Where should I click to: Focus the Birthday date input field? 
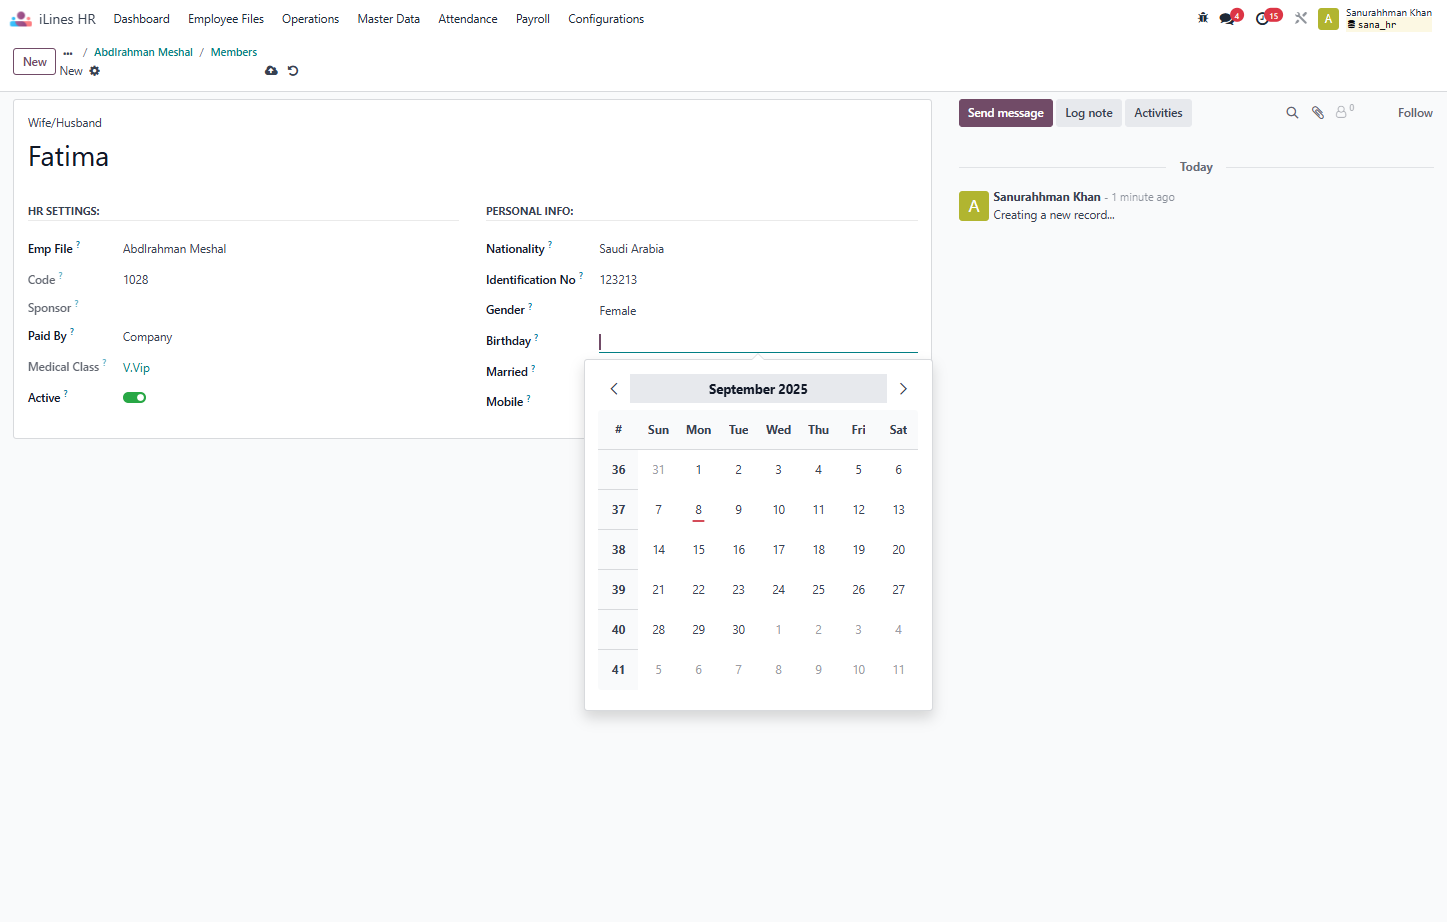point(758,342)
